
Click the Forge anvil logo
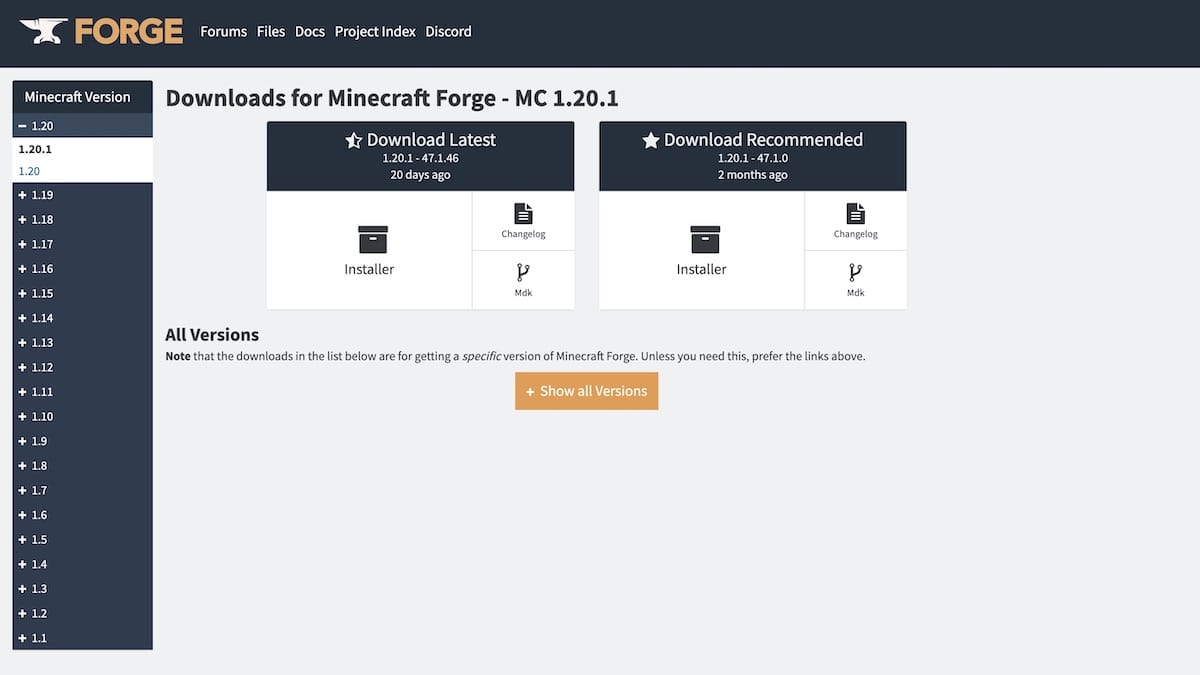click(44, 31)
